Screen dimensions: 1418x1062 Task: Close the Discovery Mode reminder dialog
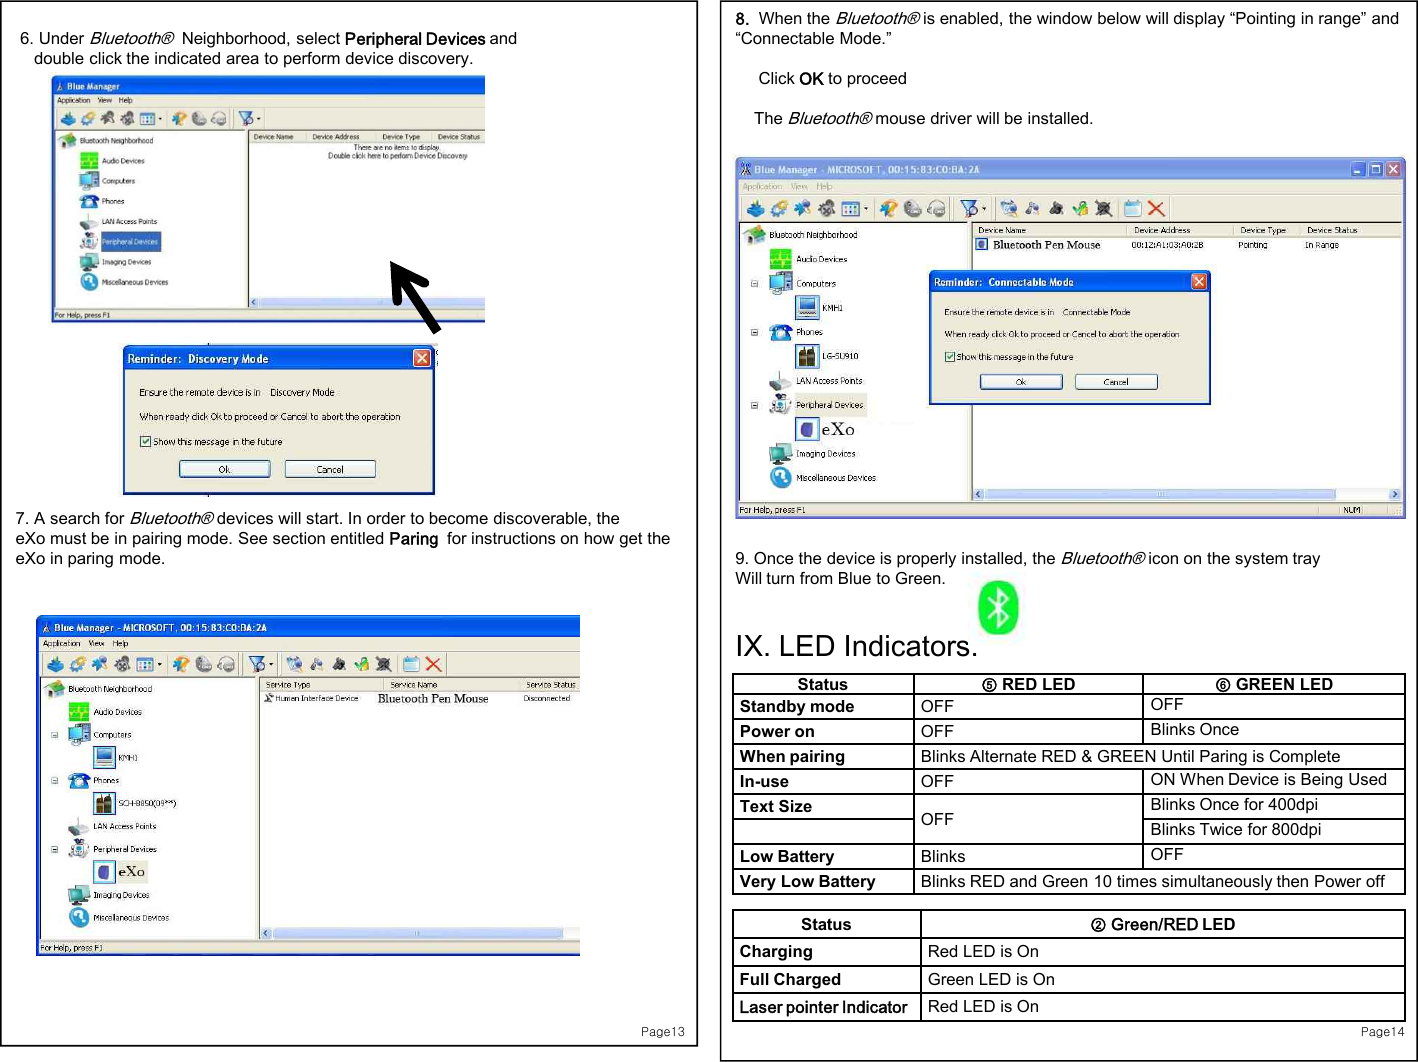422,358
